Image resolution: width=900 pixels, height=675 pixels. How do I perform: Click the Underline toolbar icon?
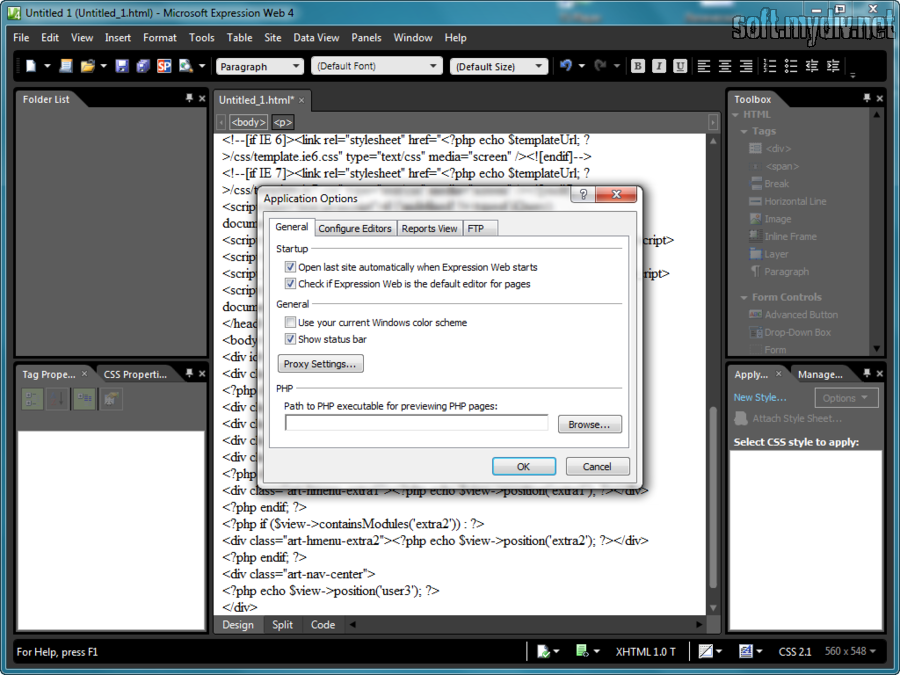680,66
